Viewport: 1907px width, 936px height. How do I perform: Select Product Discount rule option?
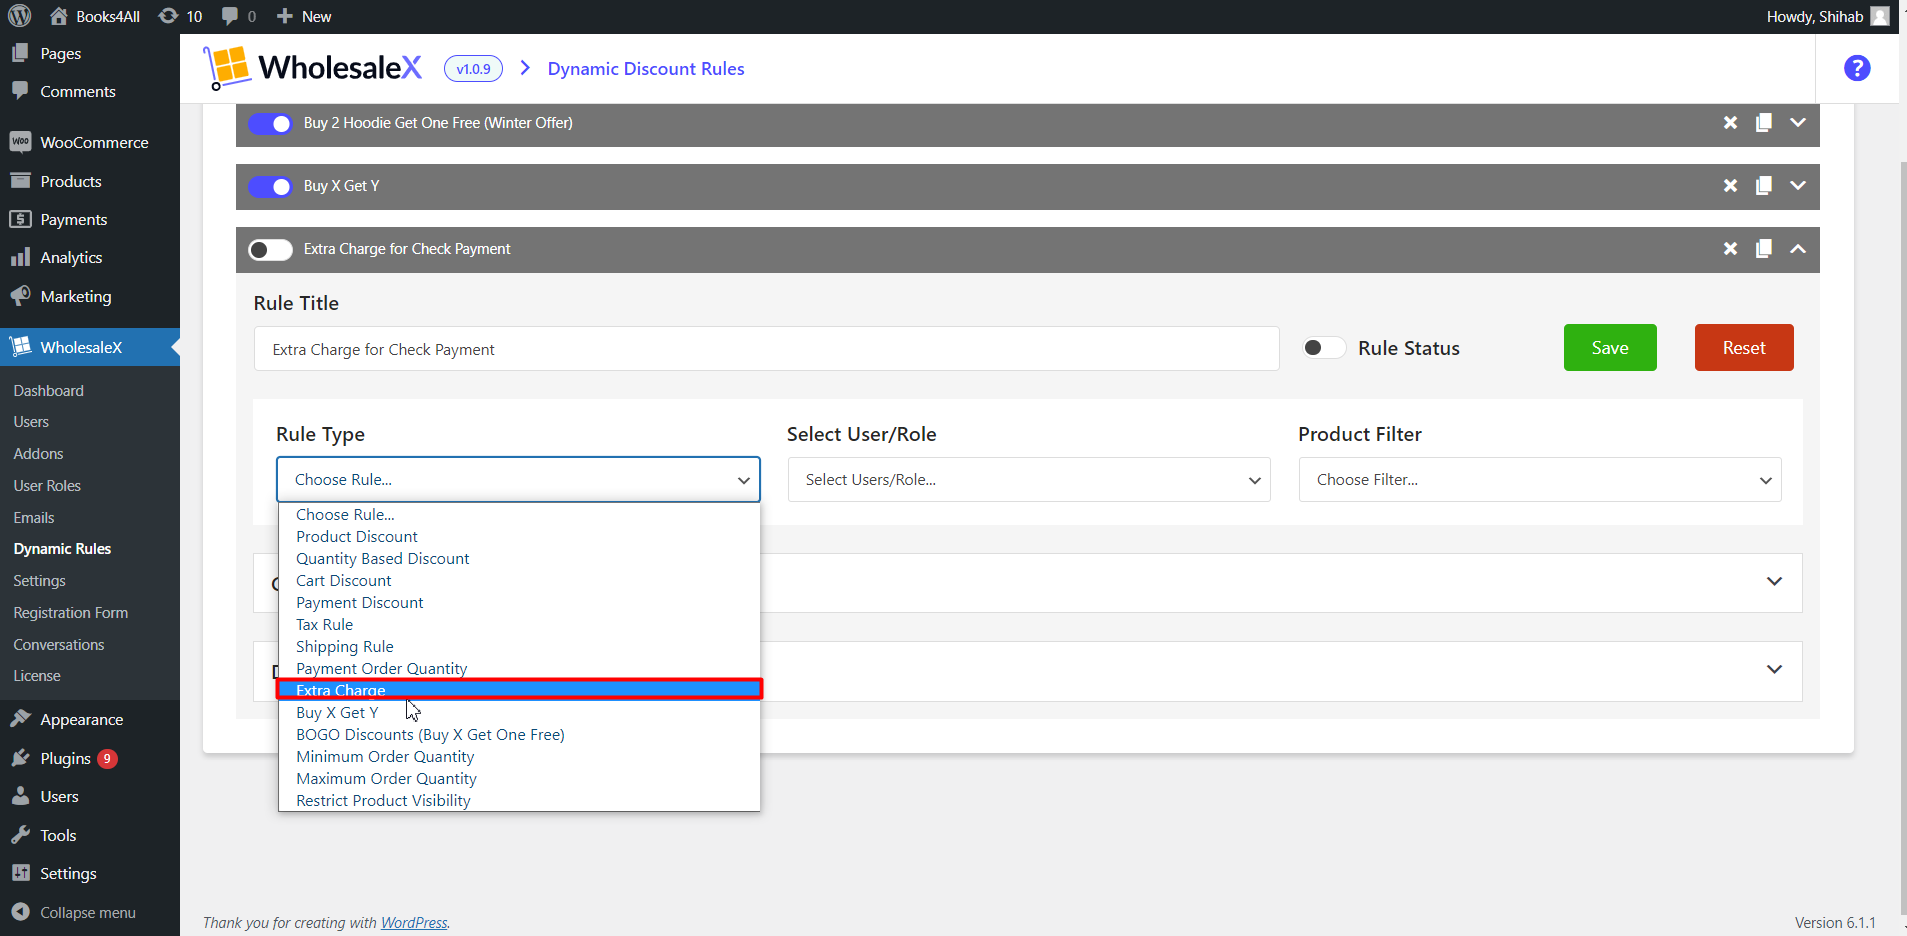[519, 537]
